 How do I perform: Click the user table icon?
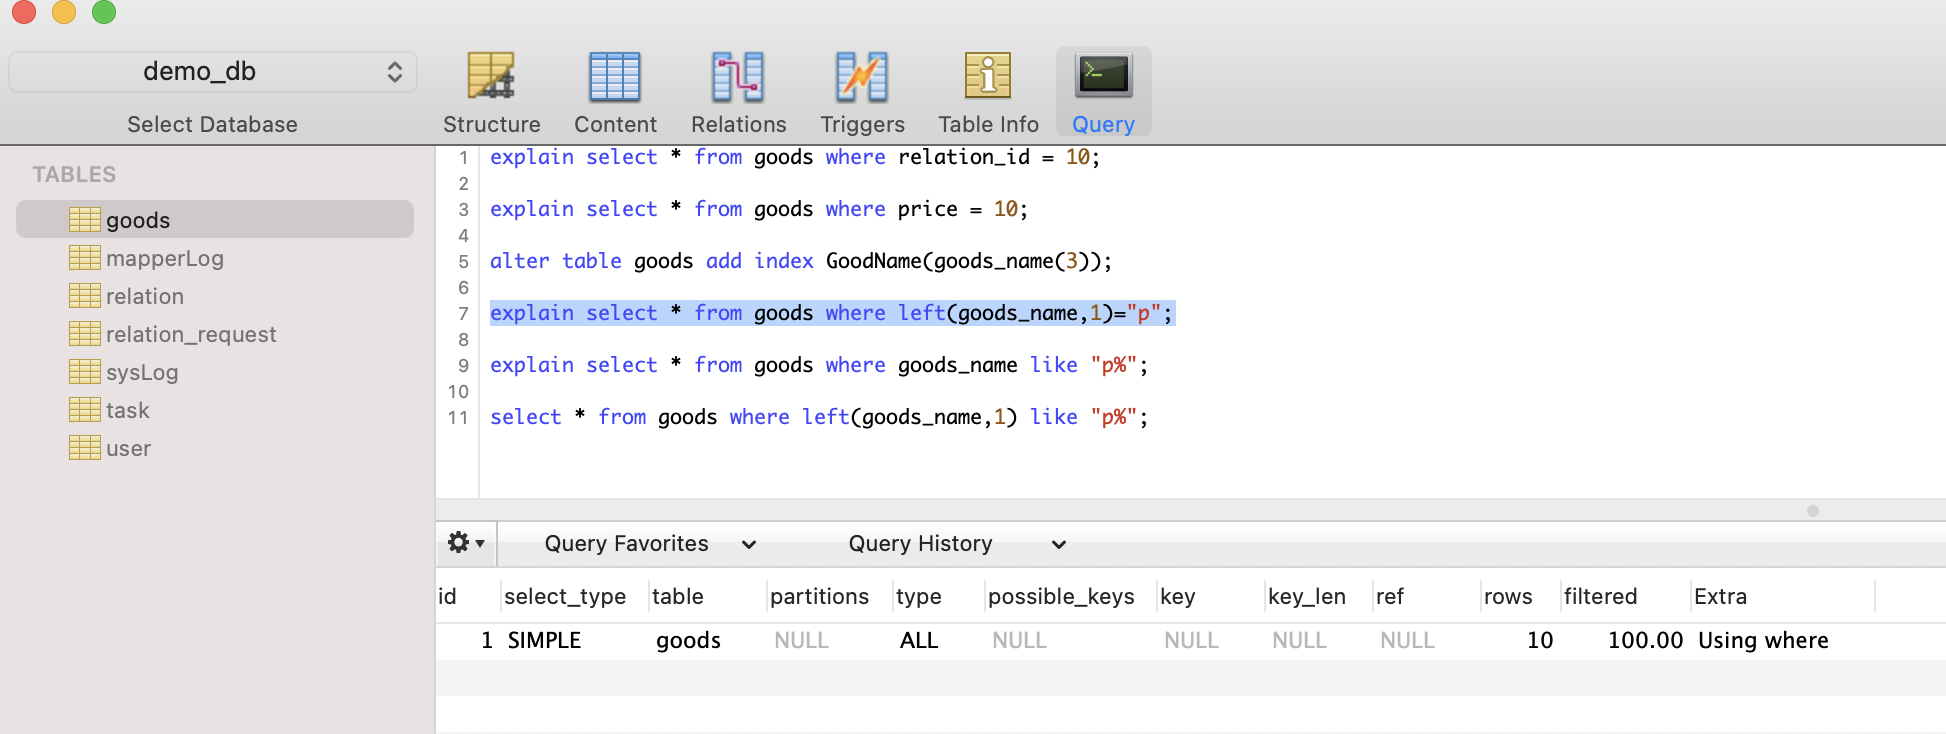point(85,448)
